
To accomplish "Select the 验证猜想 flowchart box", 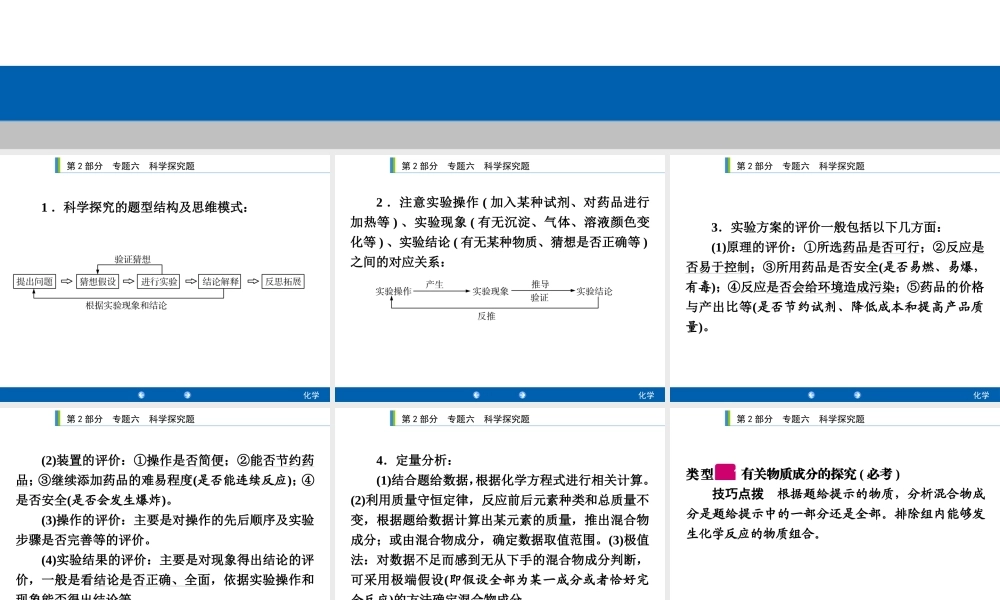I will [x=132, y=259].
